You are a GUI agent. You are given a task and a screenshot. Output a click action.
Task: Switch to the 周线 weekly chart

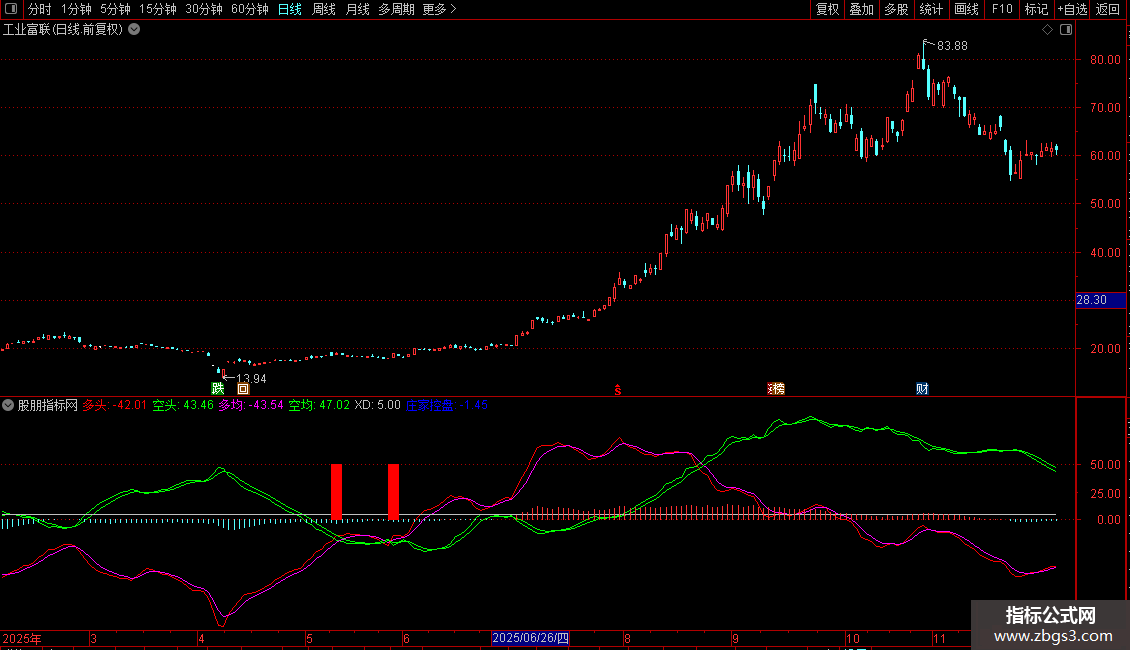(x=324, y=9)
